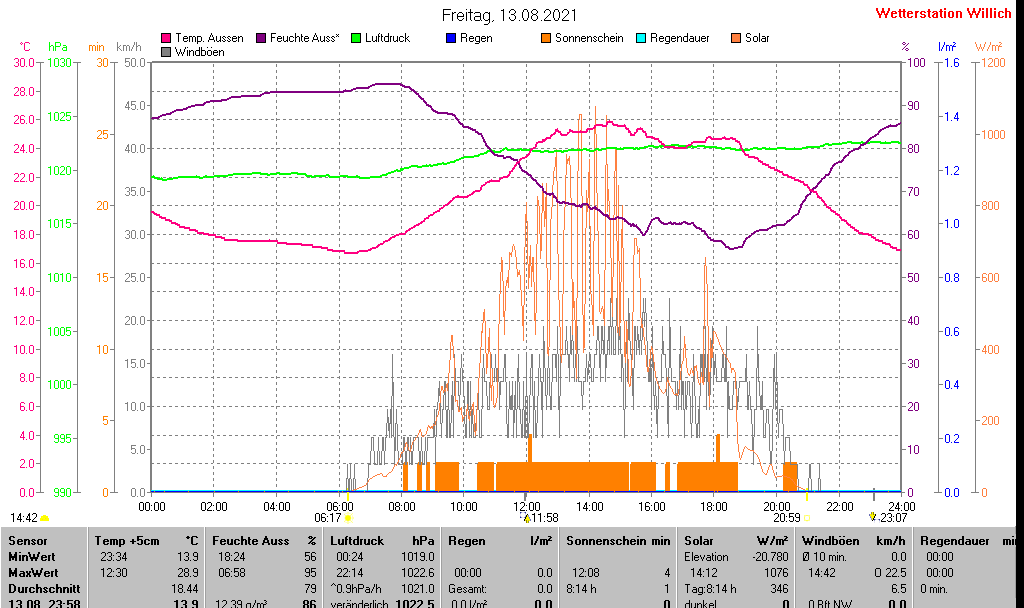Click the min temperature time '23:34'
Image resolution: width=1024 pixels, height=608 pixels.
[x=114, y=557]
